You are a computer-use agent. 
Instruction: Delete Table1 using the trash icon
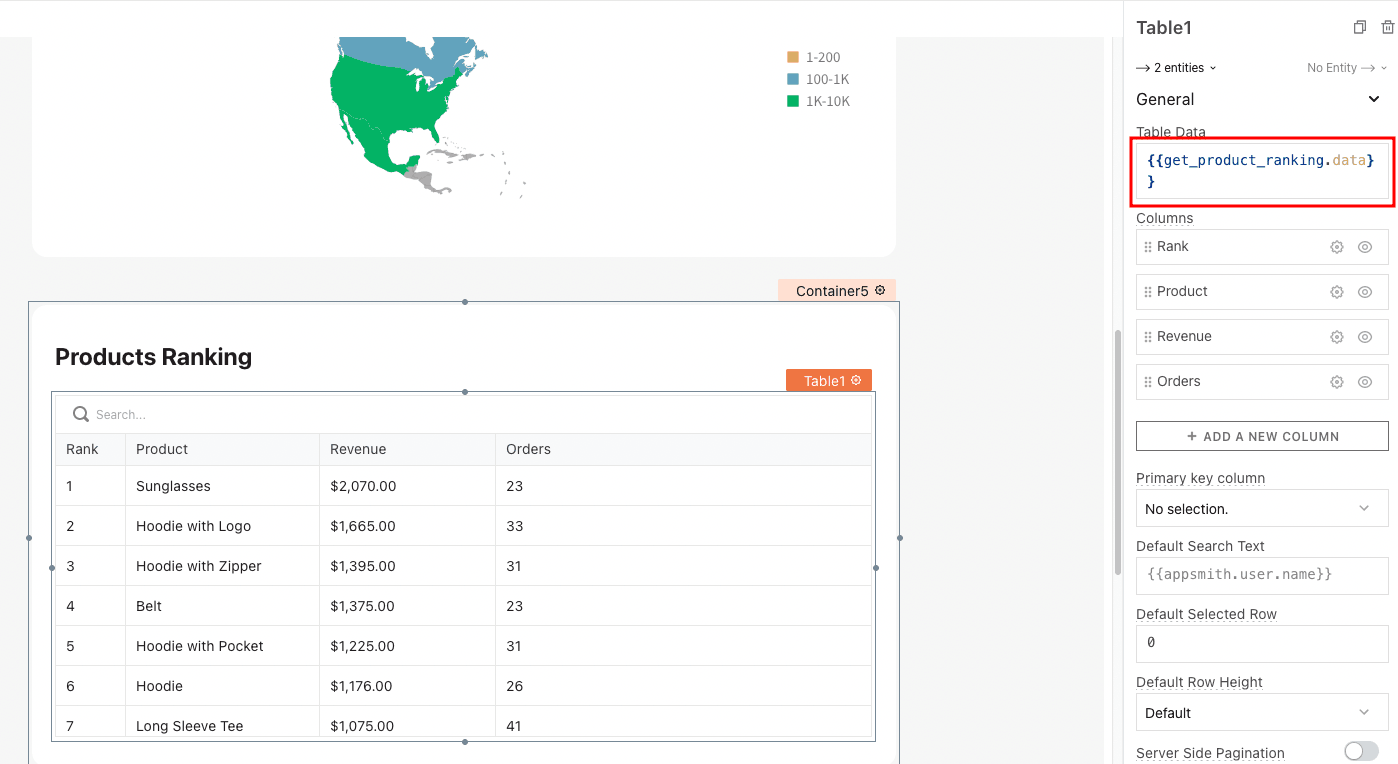[1387, 28]
